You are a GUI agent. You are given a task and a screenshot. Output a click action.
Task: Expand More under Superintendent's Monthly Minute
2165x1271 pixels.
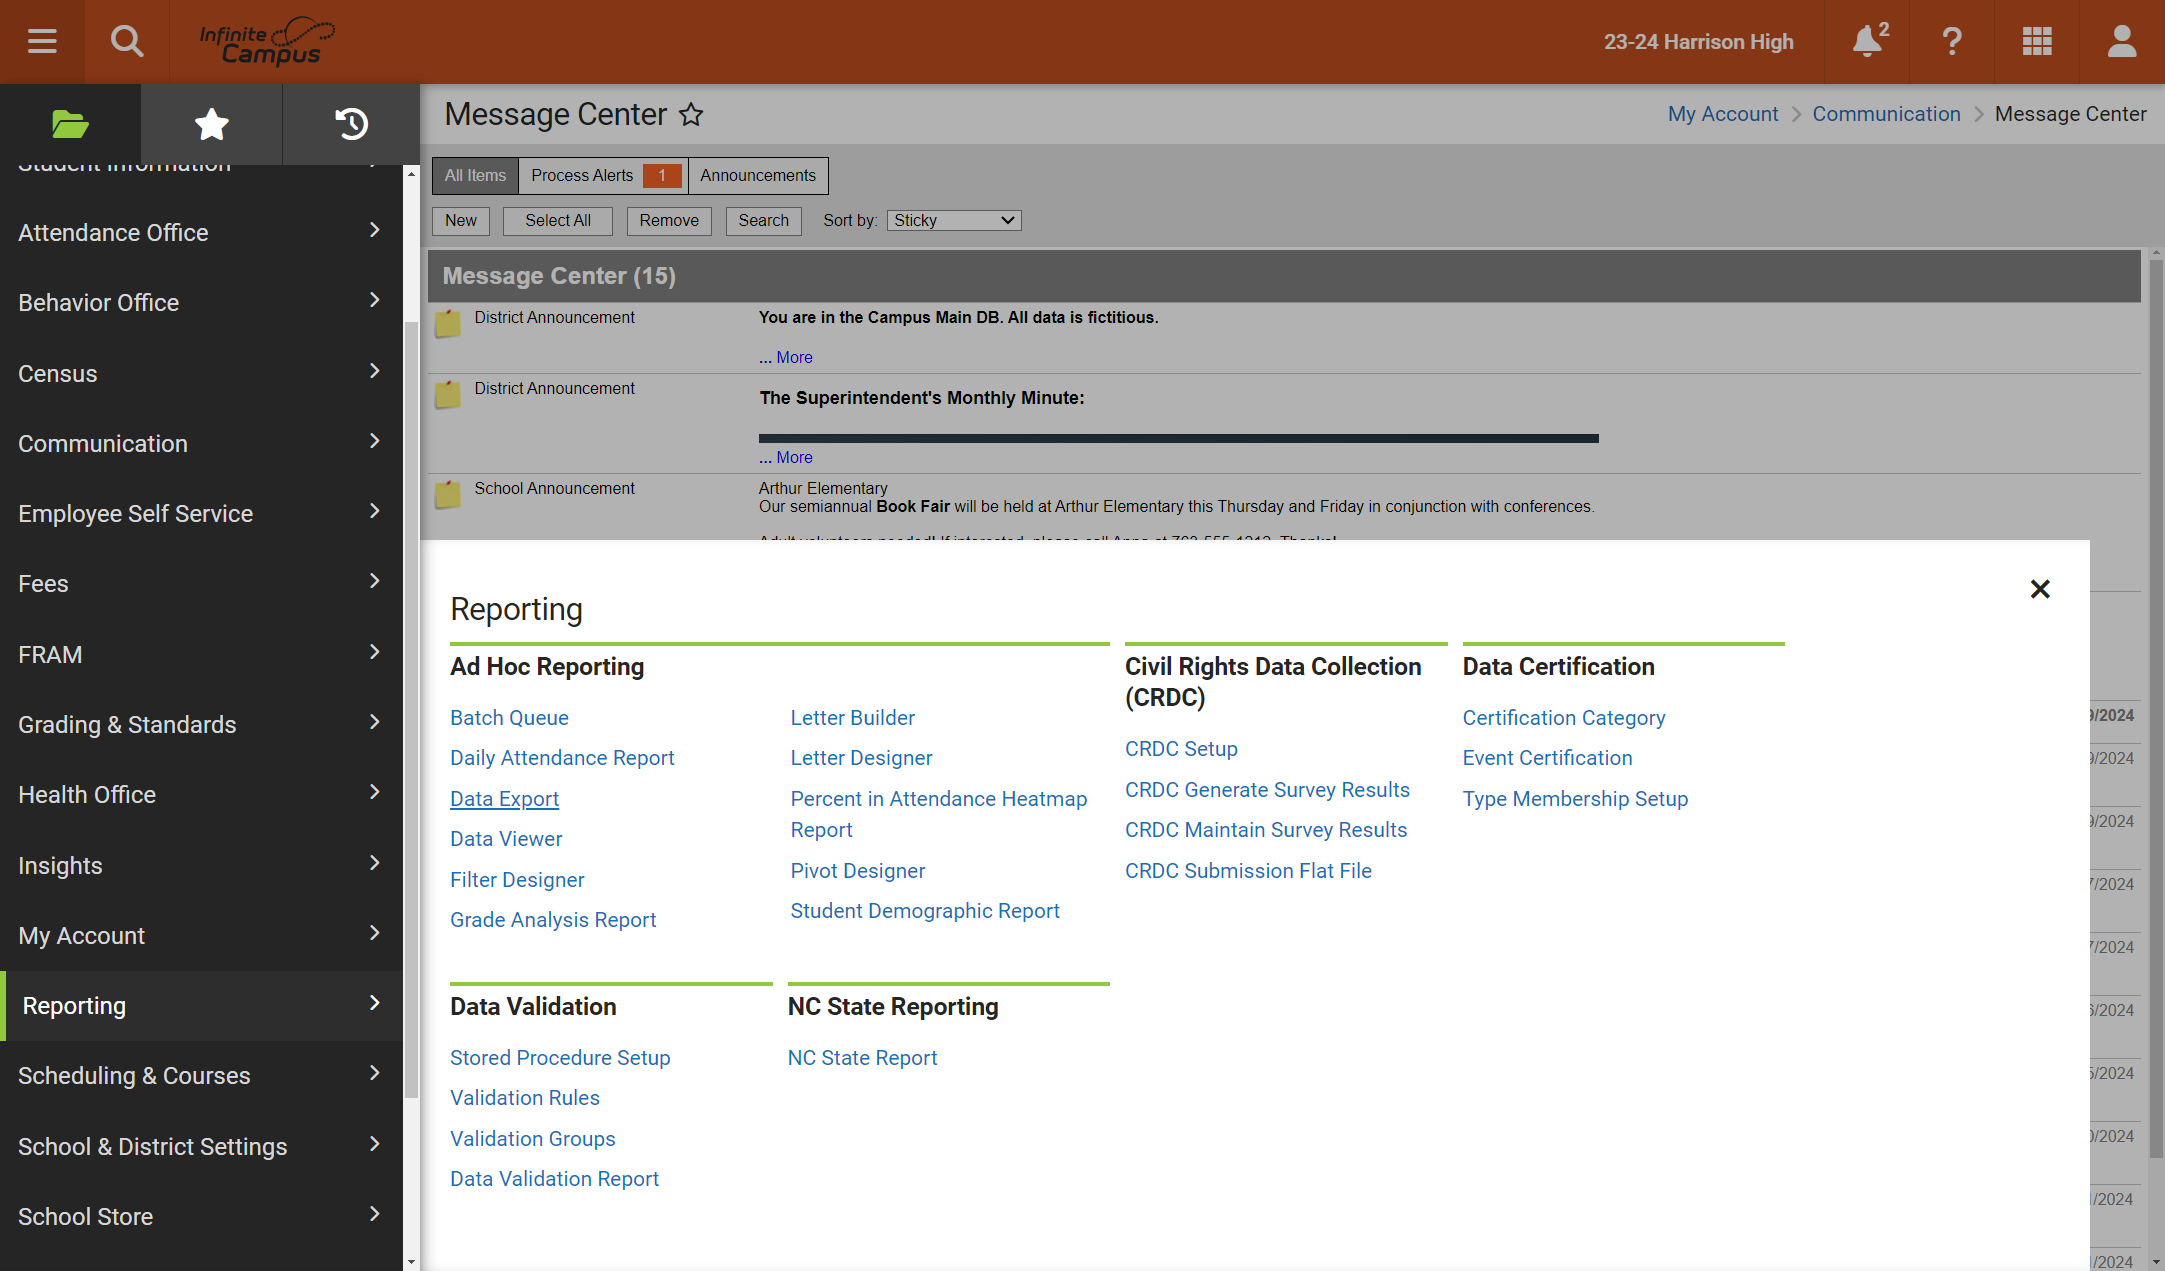786,457
